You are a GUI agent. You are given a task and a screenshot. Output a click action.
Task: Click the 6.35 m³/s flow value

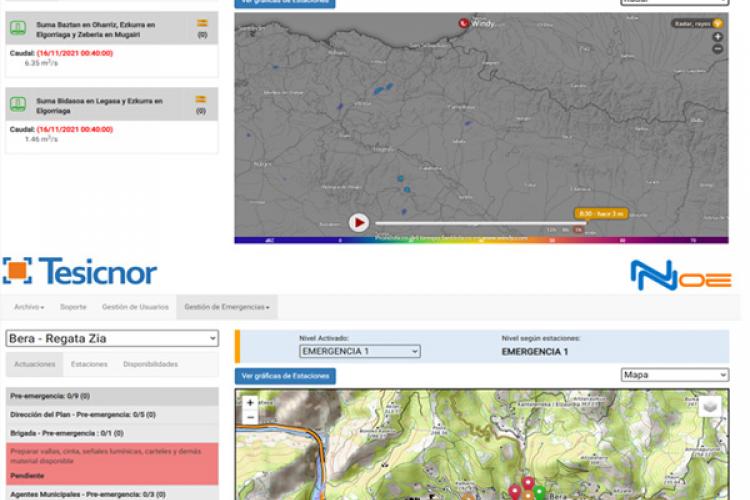[x=41, y=63]
